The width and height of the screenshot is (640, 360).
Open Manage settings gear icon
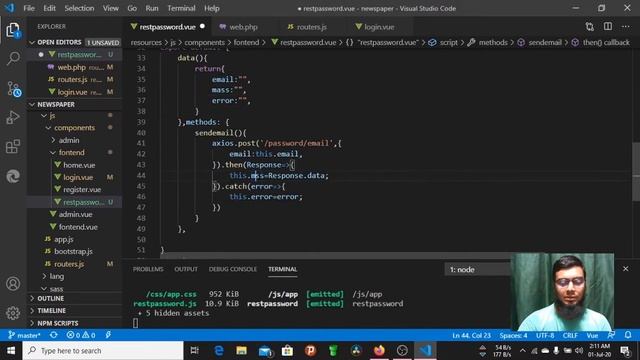[13, 313]
